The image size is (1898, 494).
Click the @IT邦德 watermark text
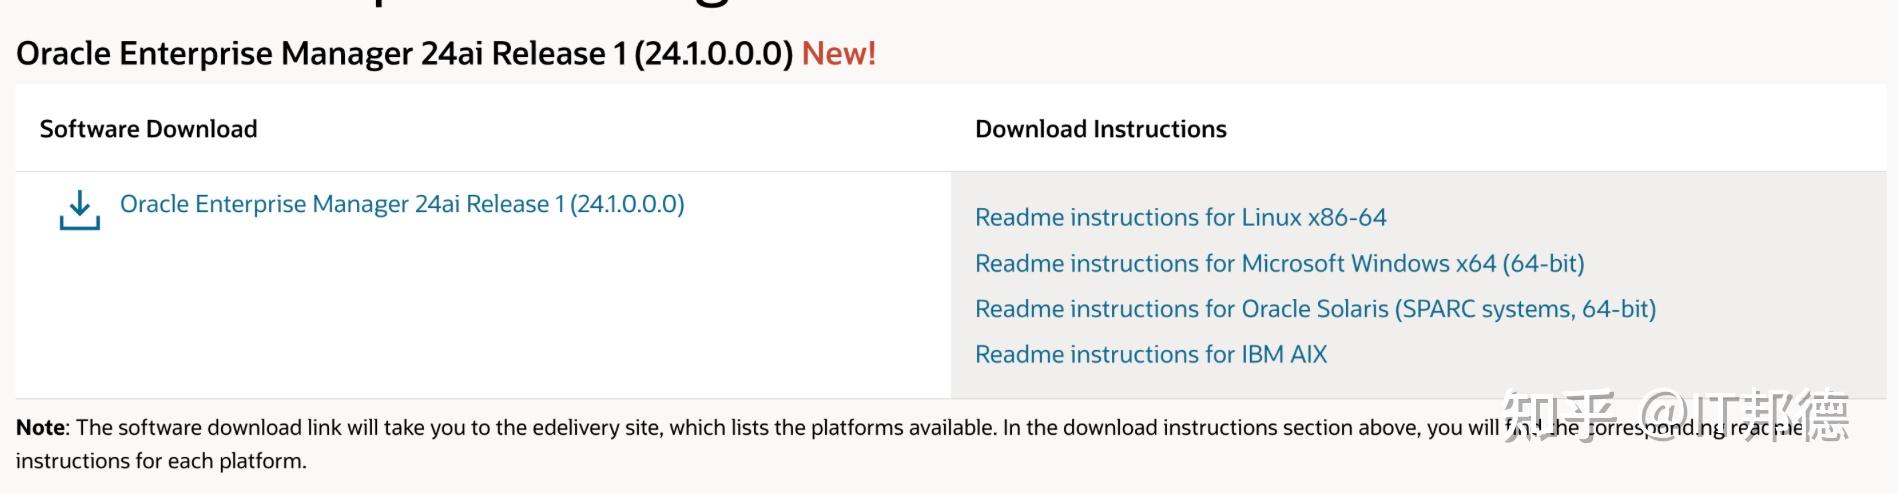(x=1743, y=417)
